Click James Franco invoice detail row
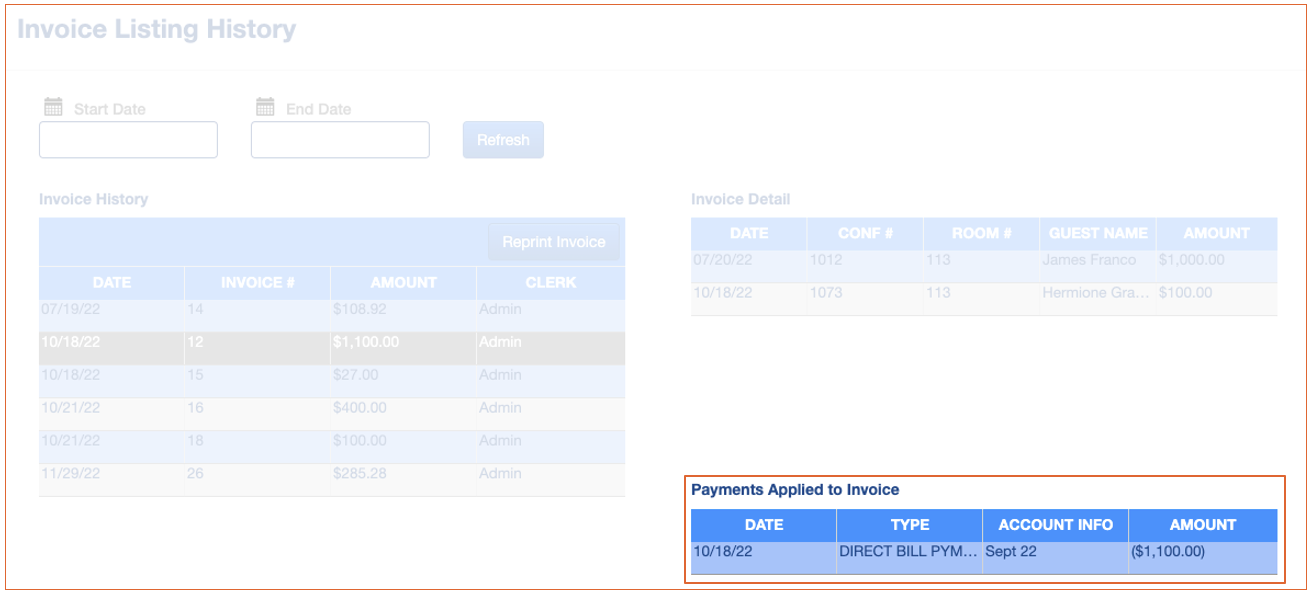The height and width of the screenshot is (593, 1313). click(983, 261)
